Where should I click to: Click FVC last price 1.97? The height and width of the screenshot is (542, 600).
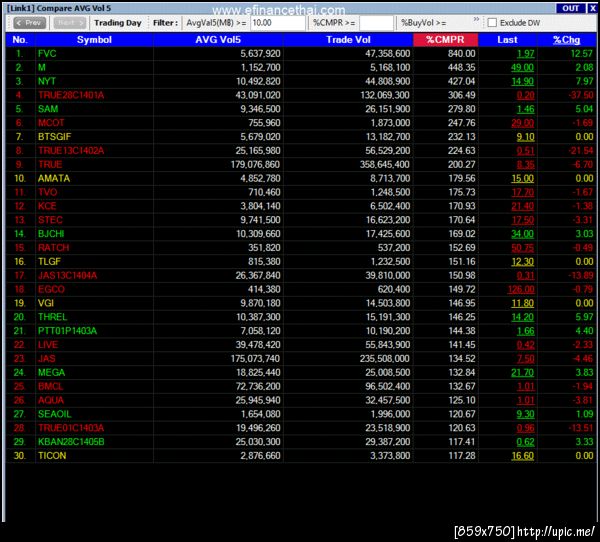pos(525,54)
